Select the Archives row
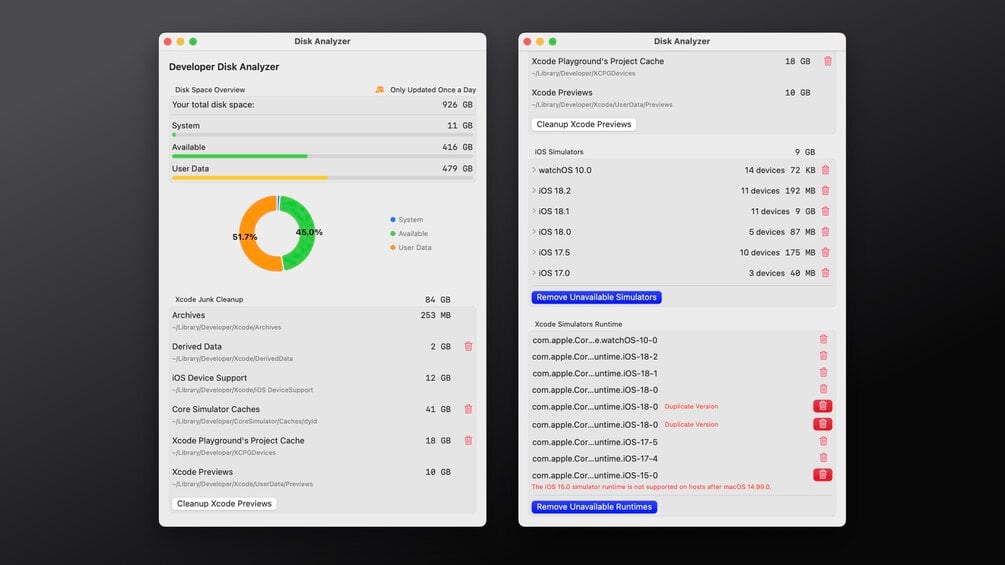 point(322,321)
